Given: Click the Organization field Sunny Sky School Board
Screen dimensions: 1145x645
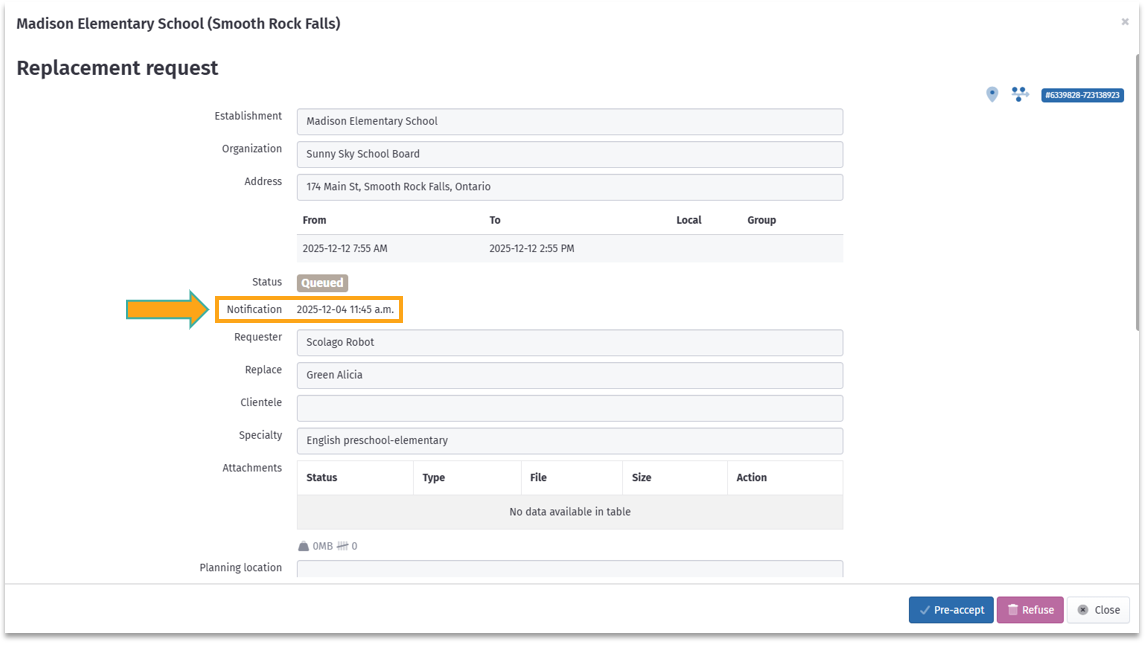Looking at the screenshot, I should [570, 154].
